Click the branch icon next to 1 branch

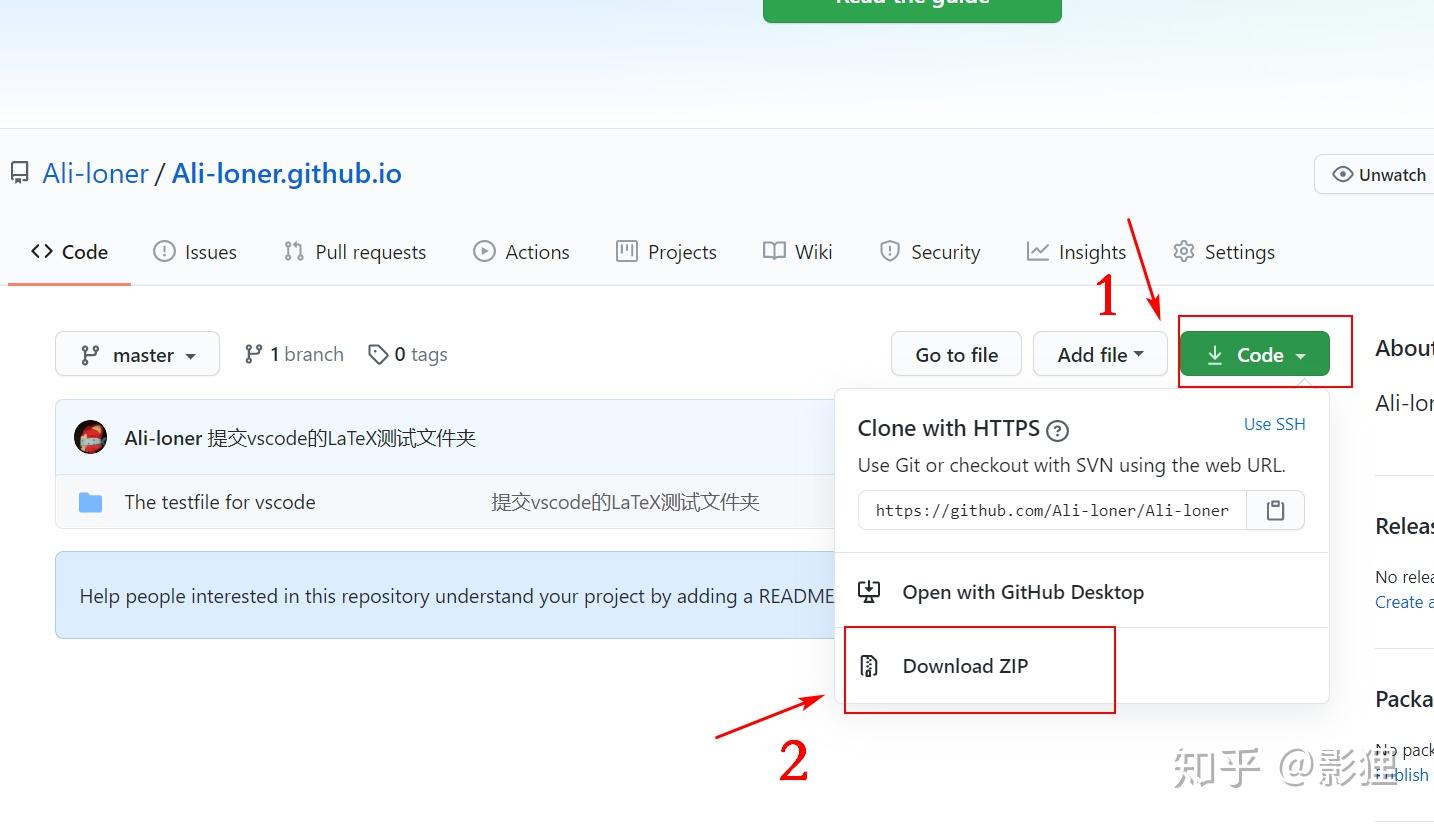coord(254,355)
